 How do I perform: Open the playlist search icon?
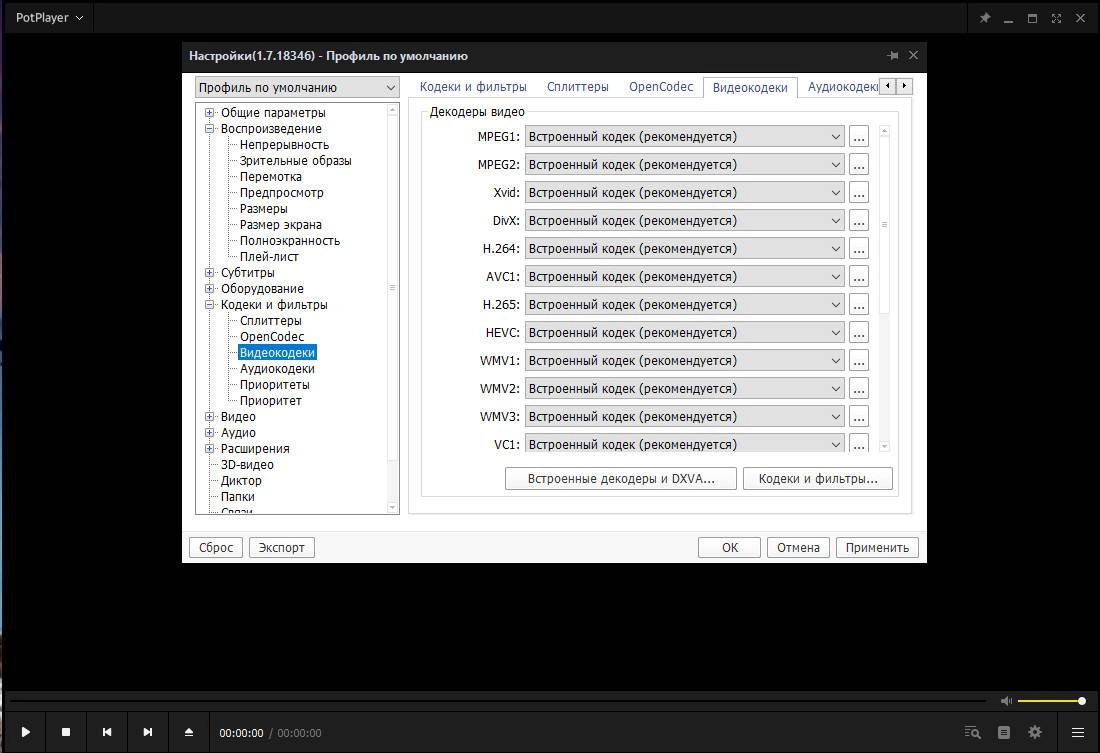[972, 732]
